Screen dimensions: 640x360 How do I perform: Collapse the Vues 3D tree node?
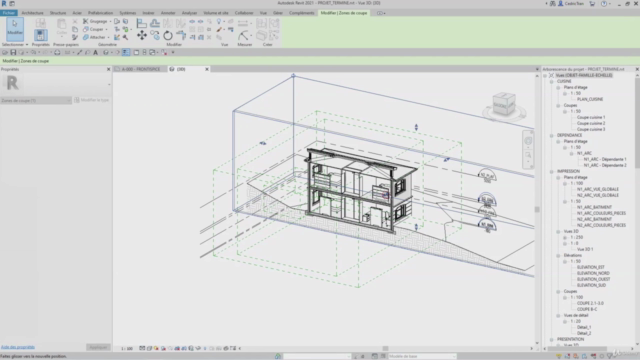coord(558,231)
